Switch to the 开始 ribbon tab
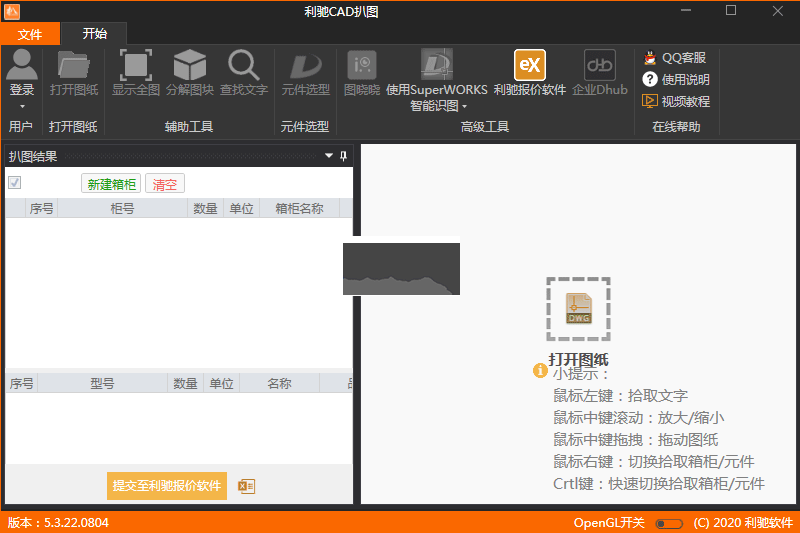Image resolution: width=800 pixels, height=533 pixels. [x=95, y=33]
